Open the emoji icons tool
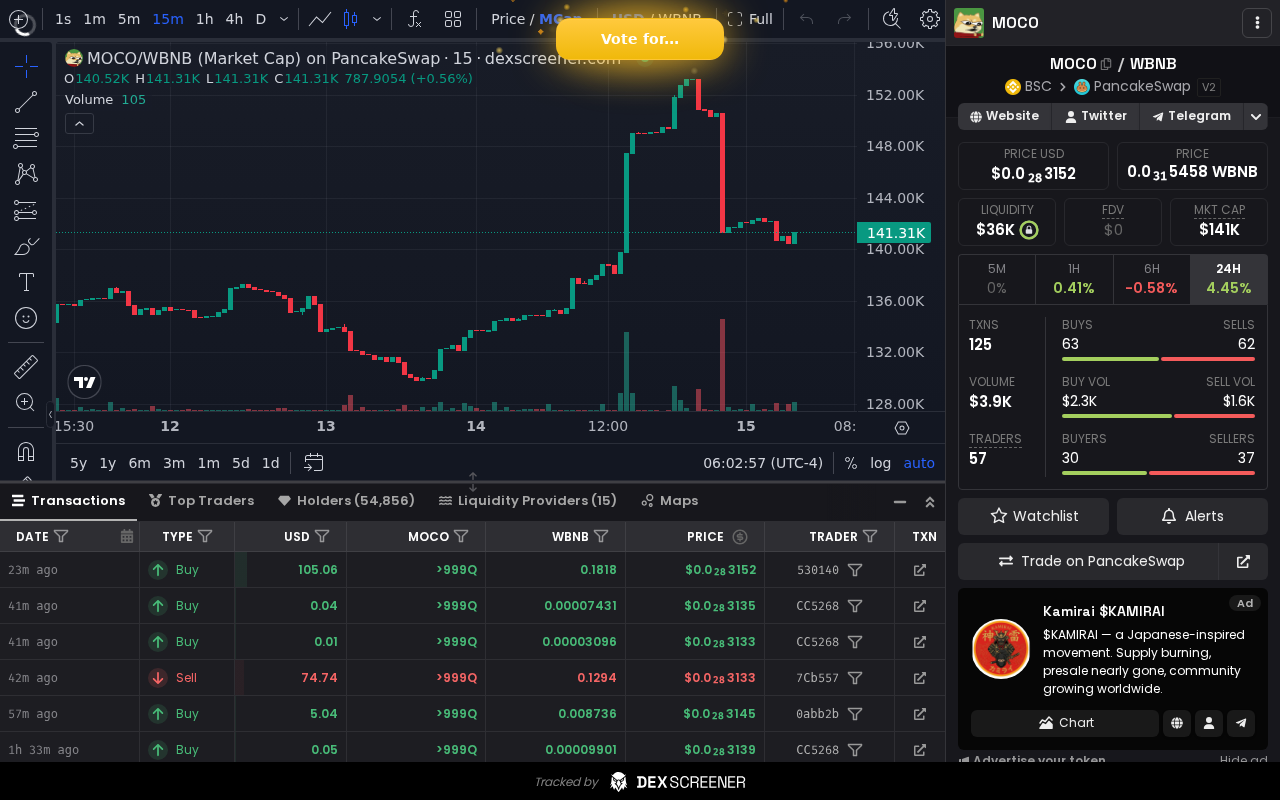This screenshot has height=800, width=1280. point(26,318)
